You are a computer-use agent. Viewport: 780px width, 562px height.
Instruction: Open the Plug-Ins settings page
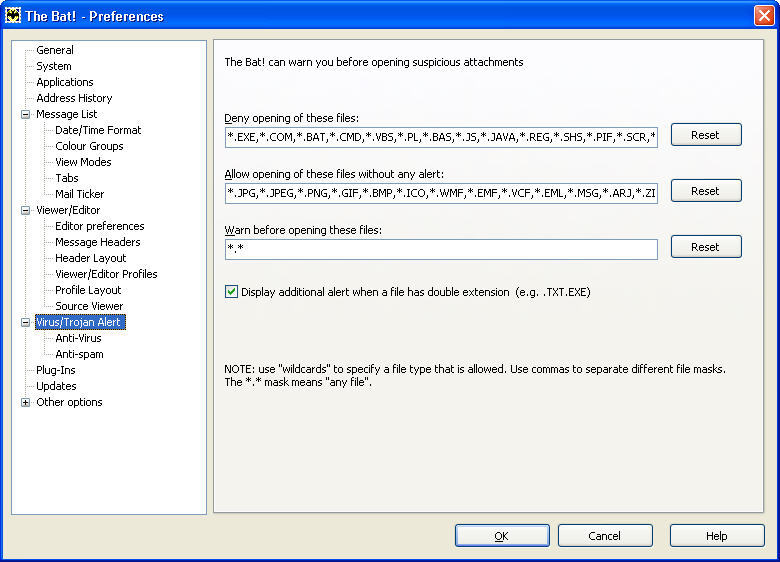[x=56, y=370]
